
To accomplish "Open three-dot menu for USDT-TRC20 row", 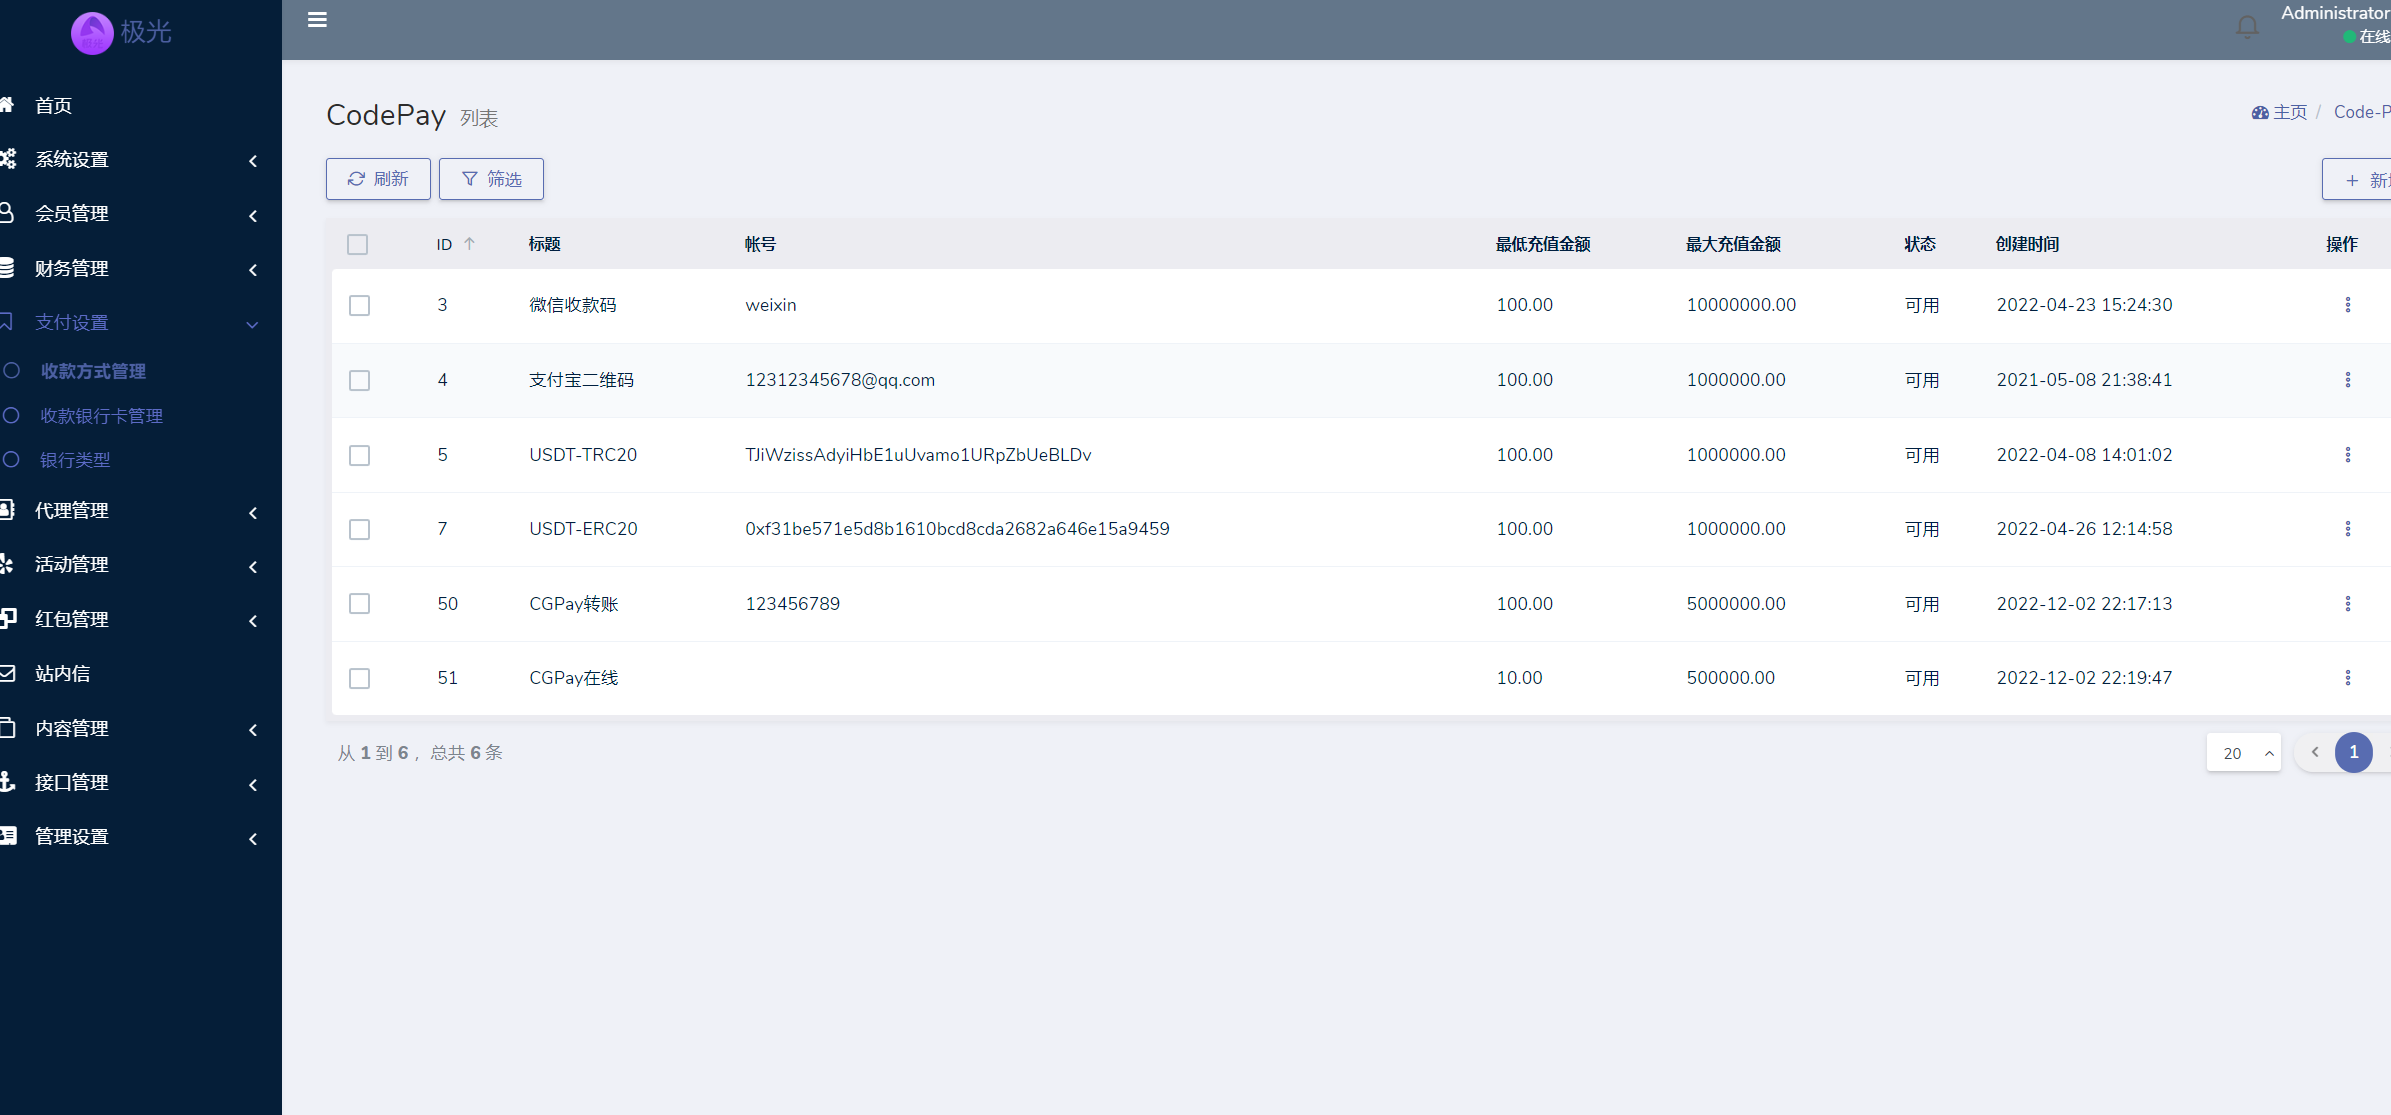I will coord(2347,455).
